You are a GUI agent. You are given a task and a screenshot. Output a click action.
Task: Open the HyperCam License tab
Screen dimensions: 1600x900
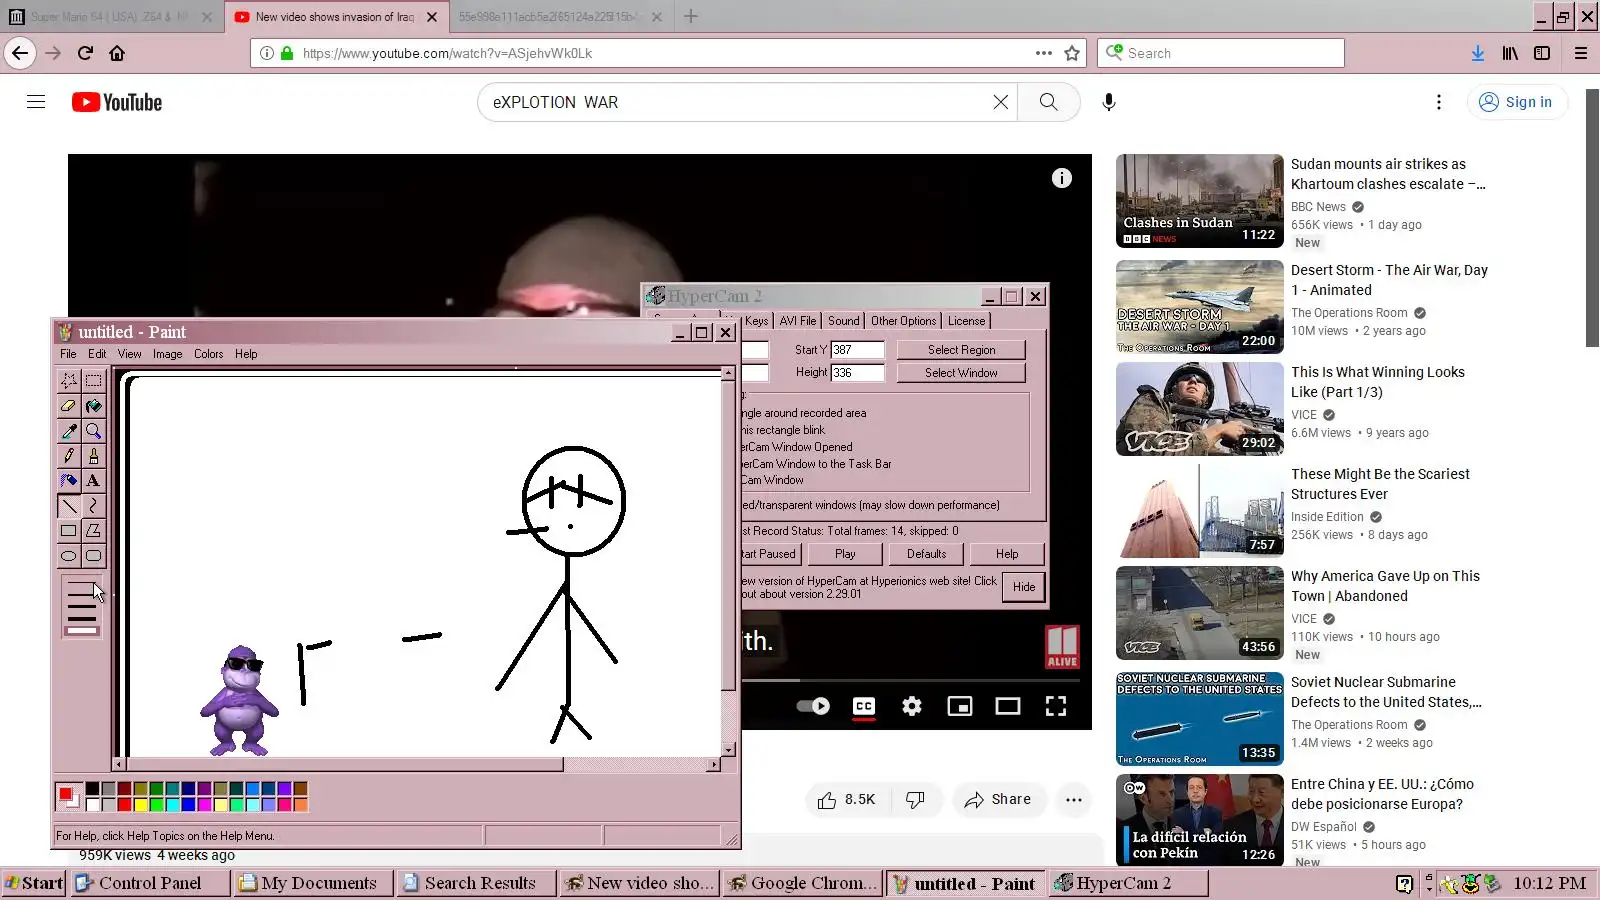(966, 321)
